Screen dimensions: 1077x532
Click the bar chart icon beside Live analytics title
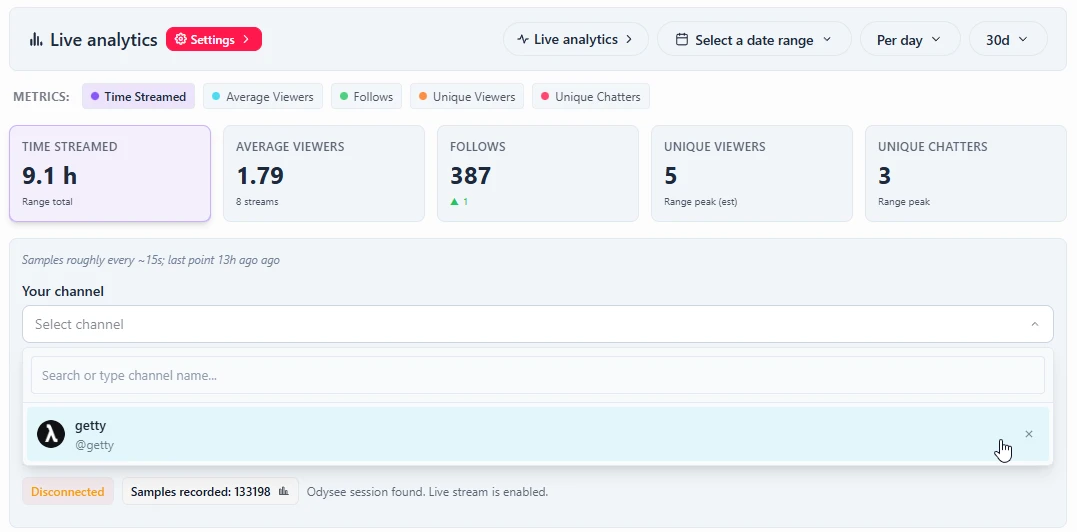pos(36,40)
